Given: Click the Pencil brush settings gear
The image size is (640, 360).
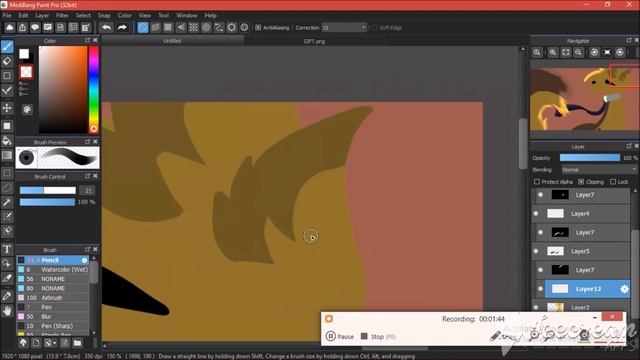Looking at the screenshot, I should 84,260.
